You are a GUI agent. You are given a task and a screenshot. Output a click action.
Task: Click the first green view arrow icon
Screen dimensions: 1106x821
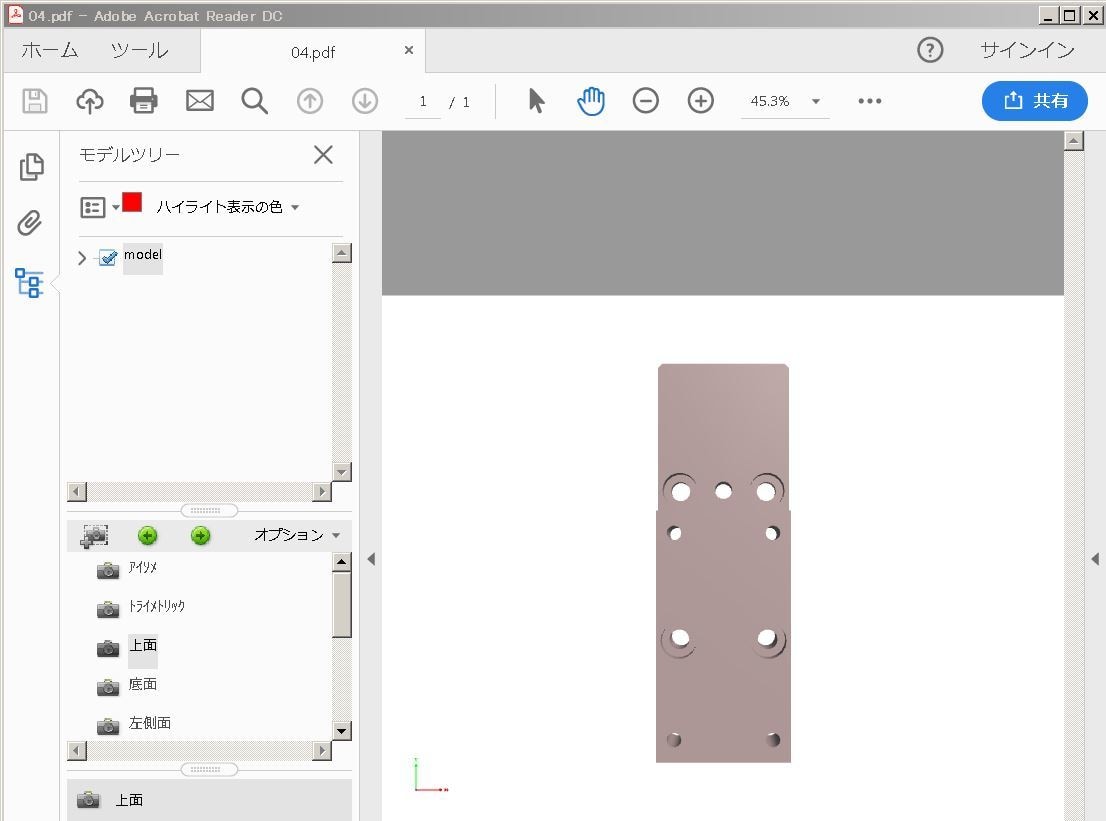147,536
